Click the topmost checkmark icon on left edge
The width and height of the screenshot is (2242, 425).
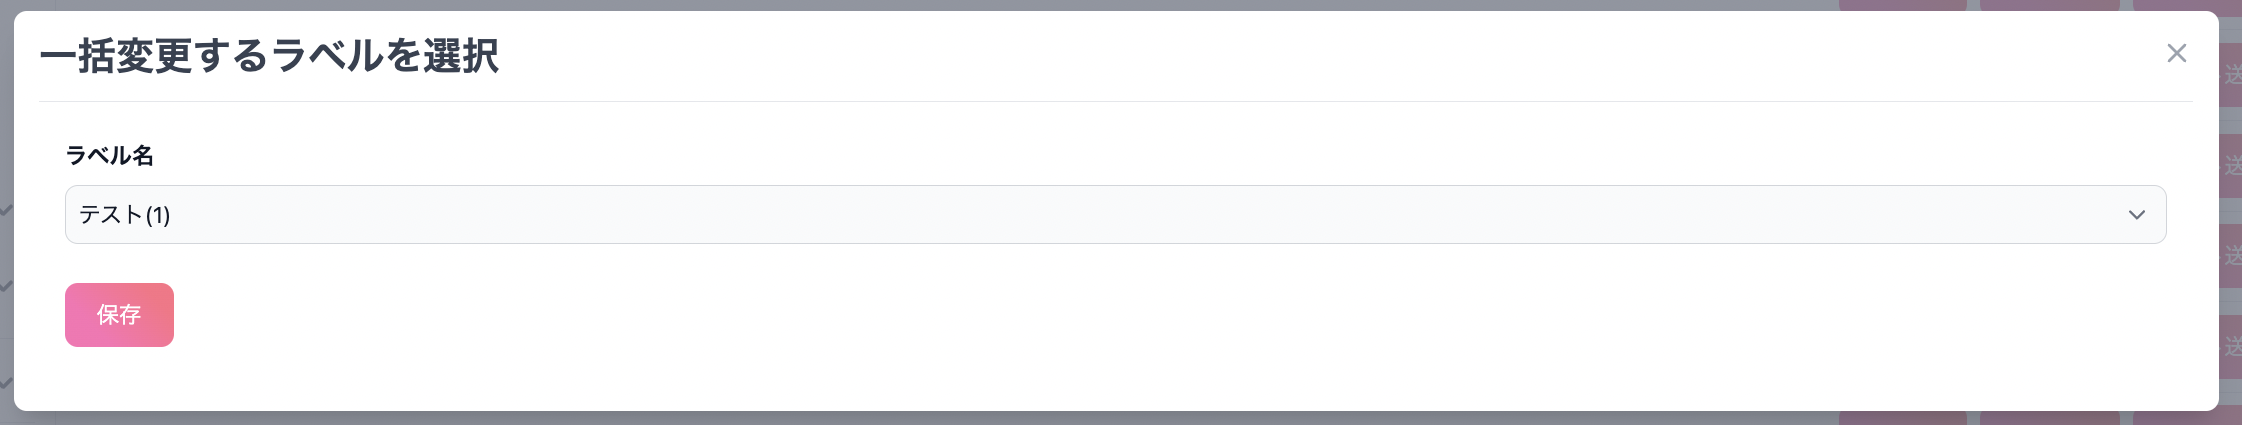pos(6,210)
